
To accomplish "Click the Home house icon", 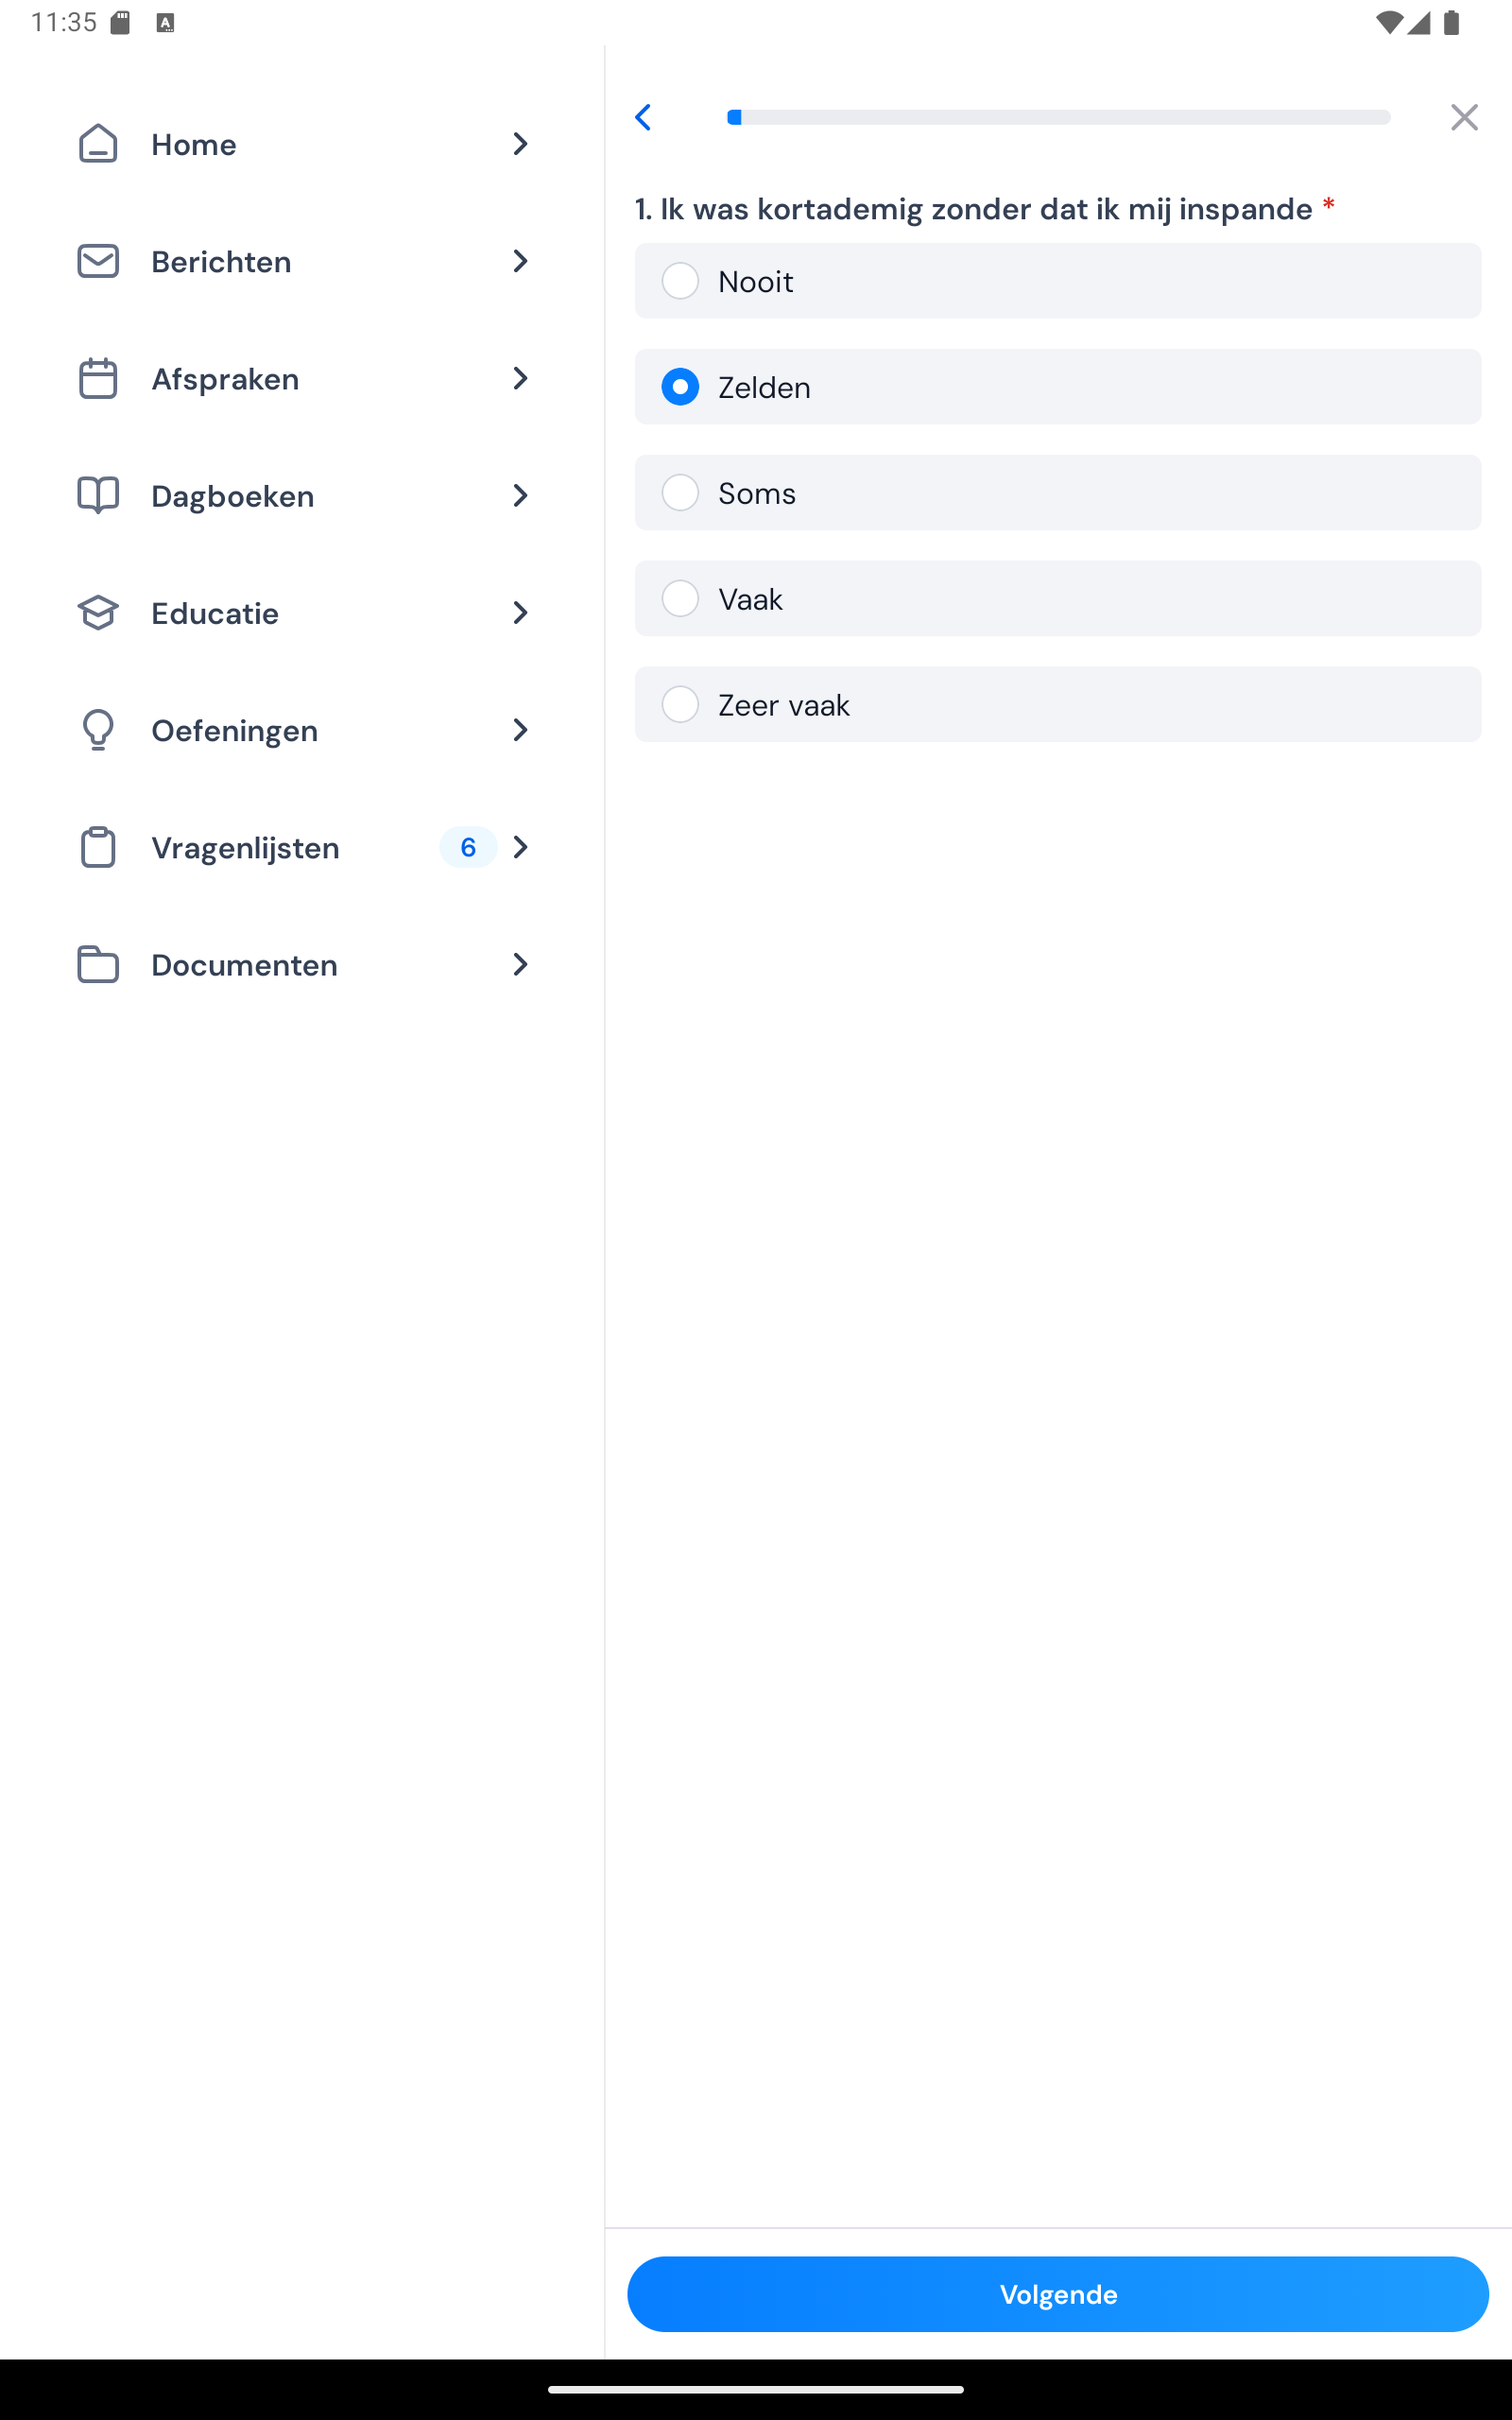I will point(98,144).
